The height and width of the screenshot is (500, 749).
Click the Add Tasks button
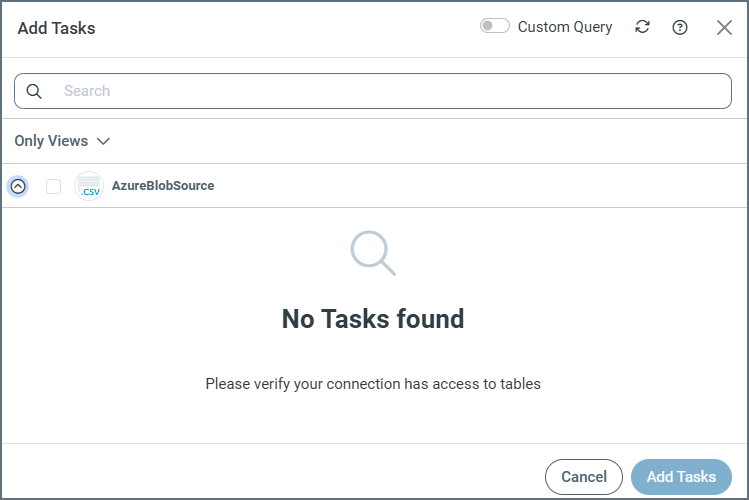[681, 477]
